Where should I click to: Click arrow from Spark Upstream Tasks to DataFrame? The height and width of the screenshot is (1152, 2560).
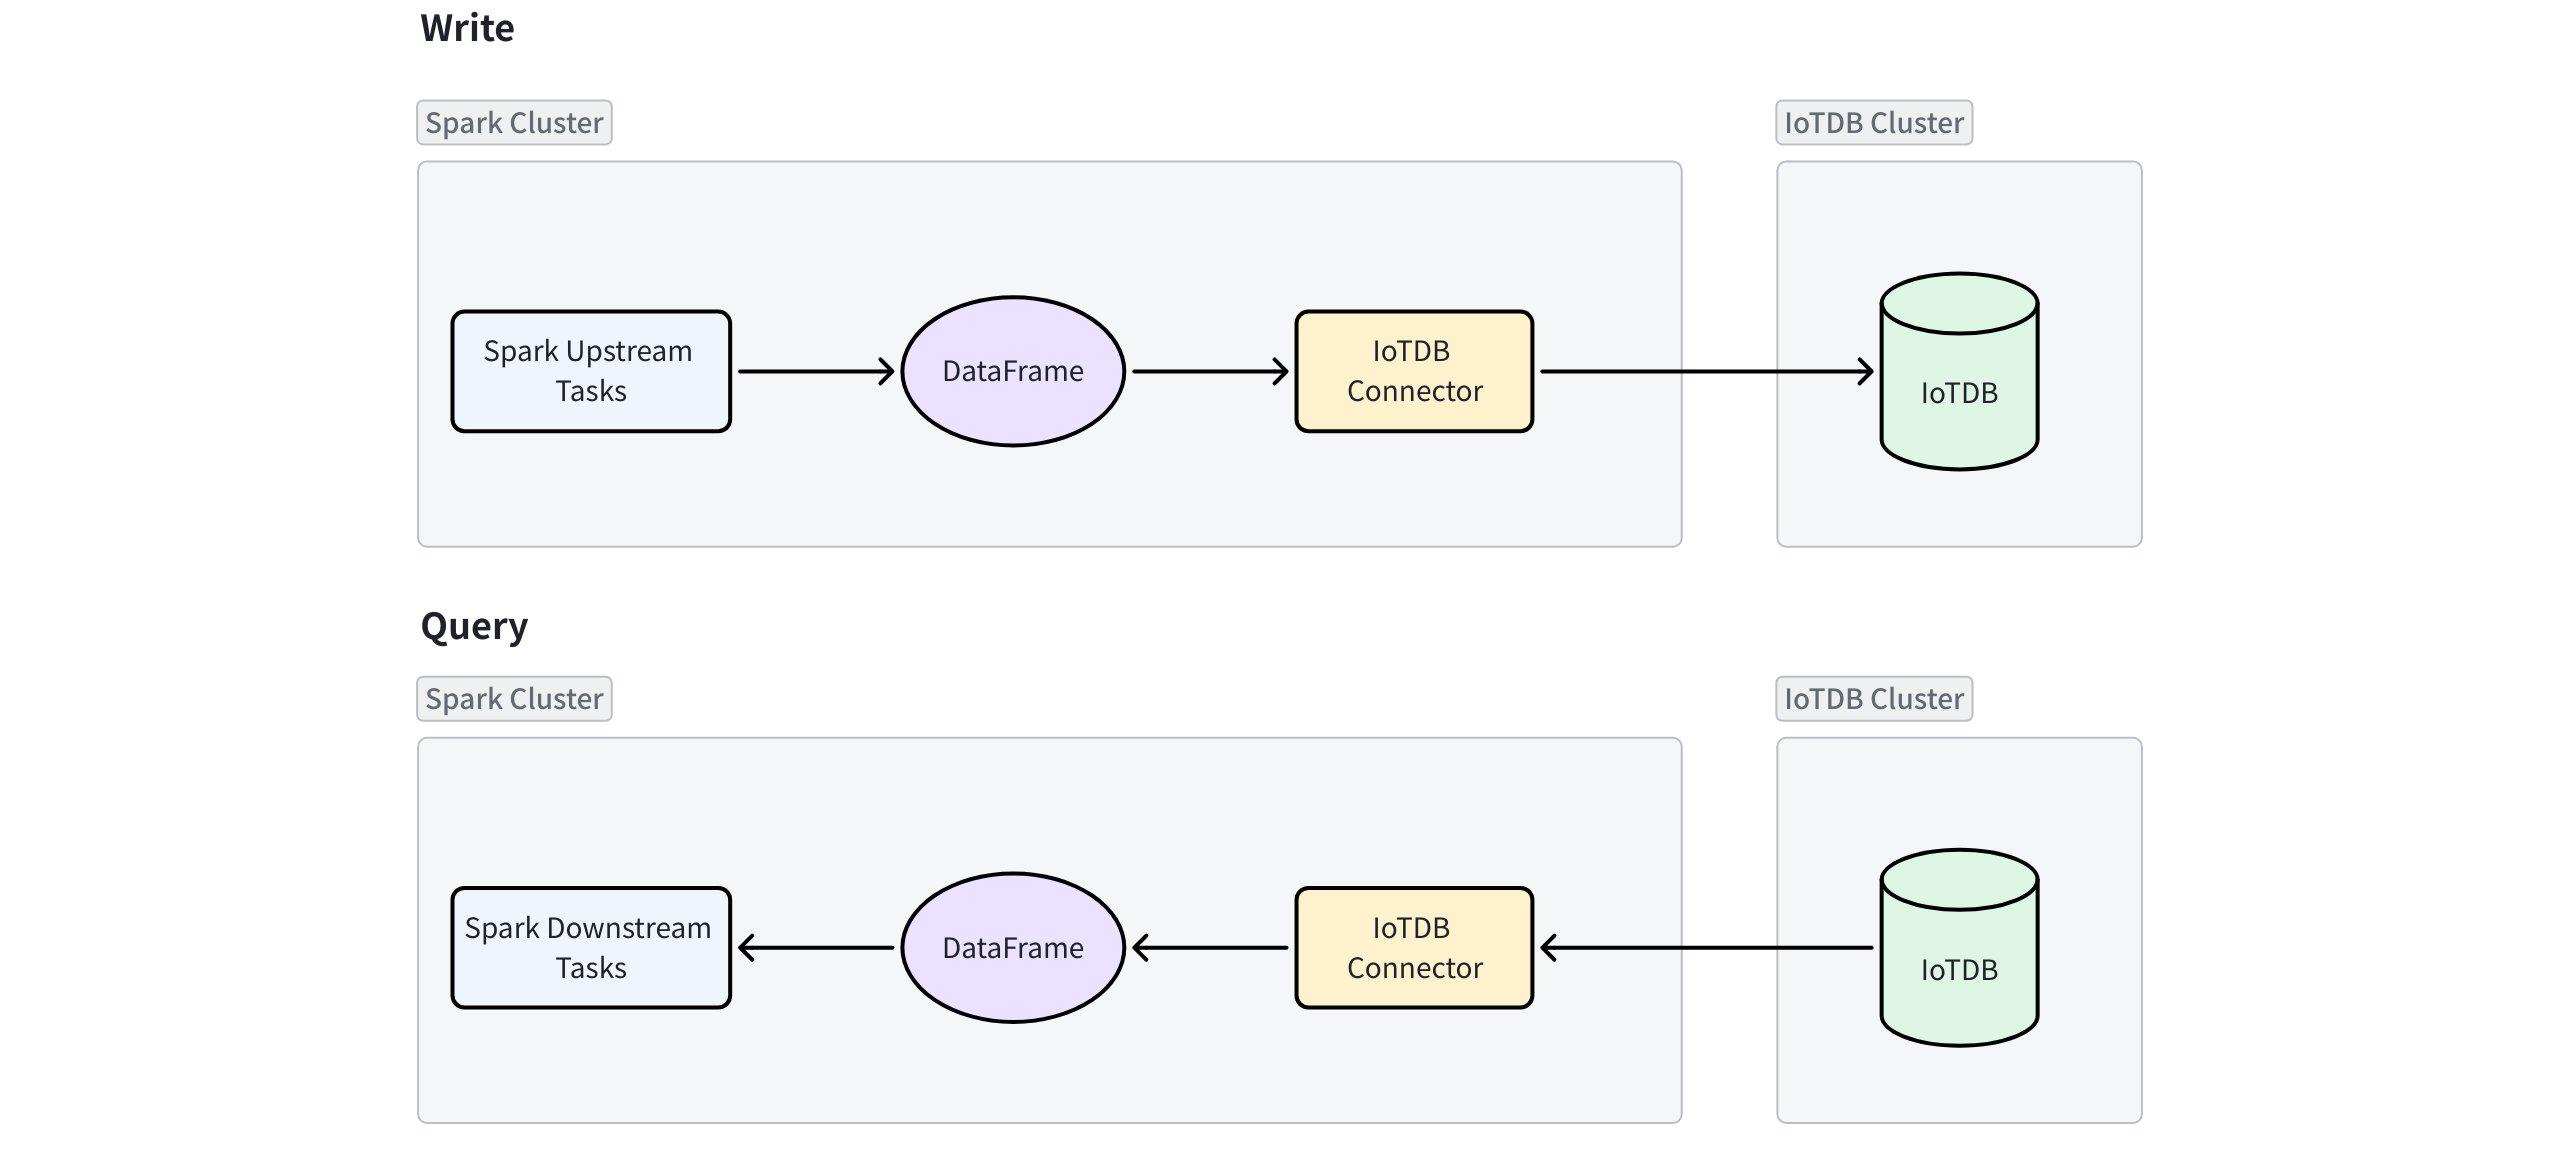pyautogui.click(x=816, y=371)
